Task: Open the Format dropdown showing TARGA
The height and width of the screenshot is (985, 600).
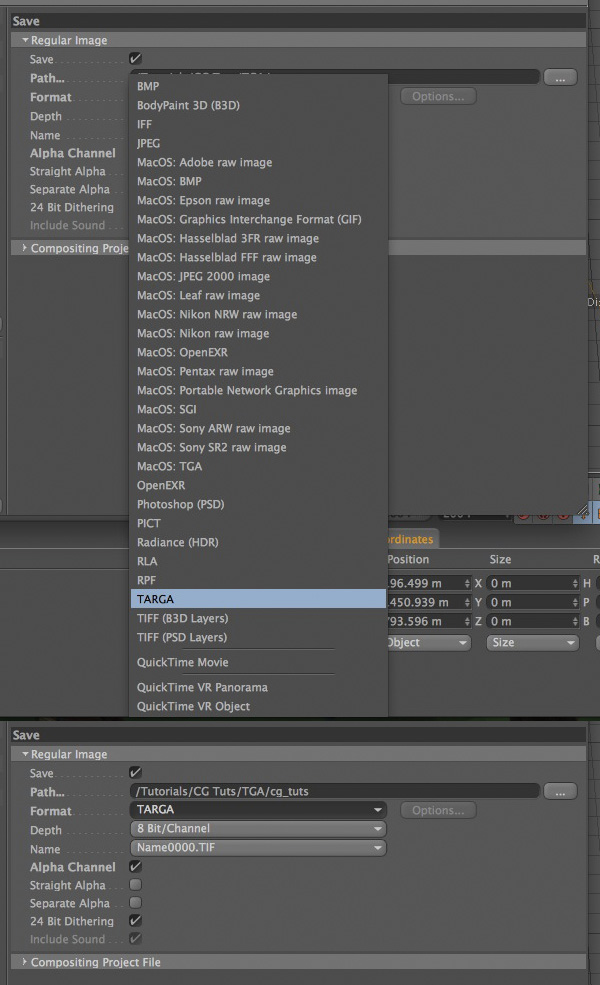Action: 258,810
